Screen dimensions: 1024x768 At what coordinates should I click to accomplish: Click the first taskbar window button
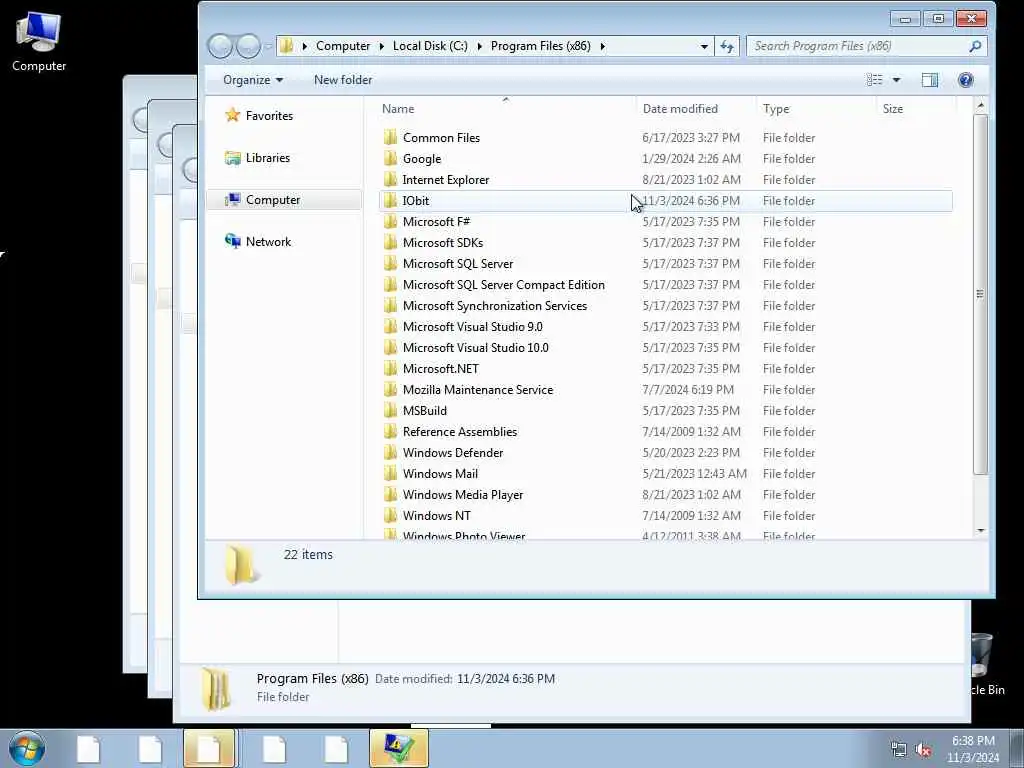88,748
